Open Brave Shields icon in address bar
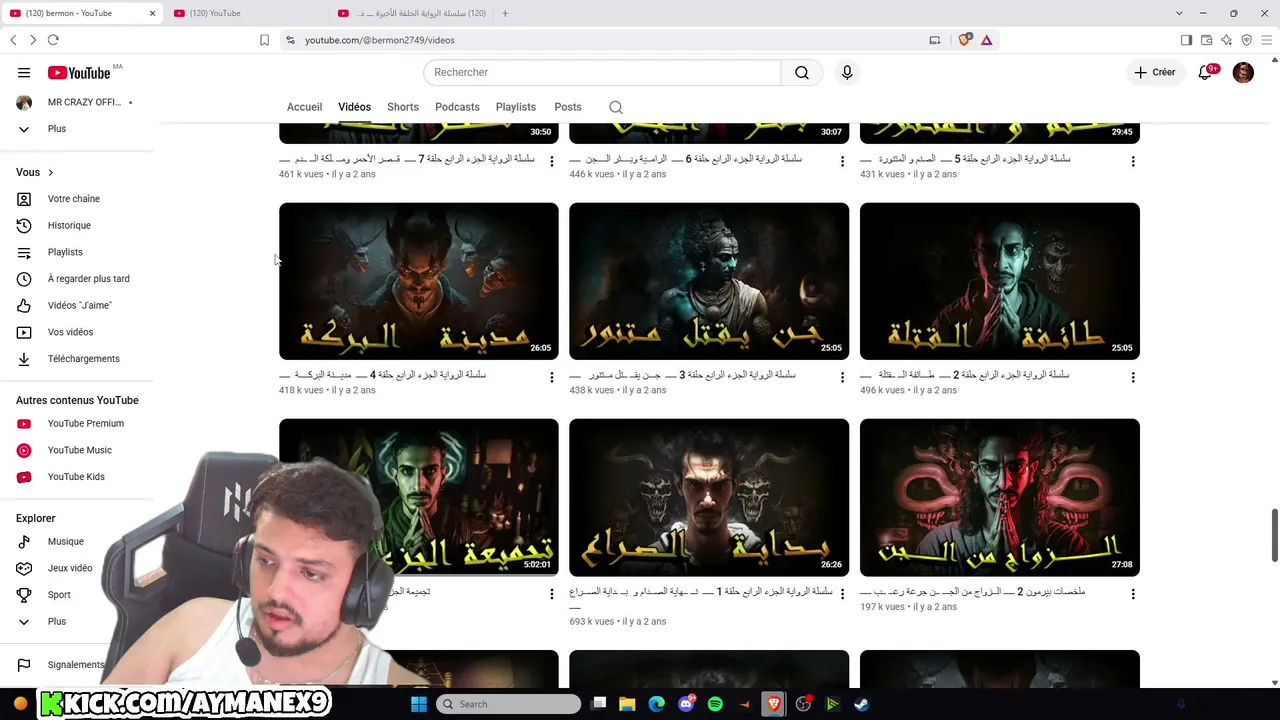 click(x=964, y=40)
